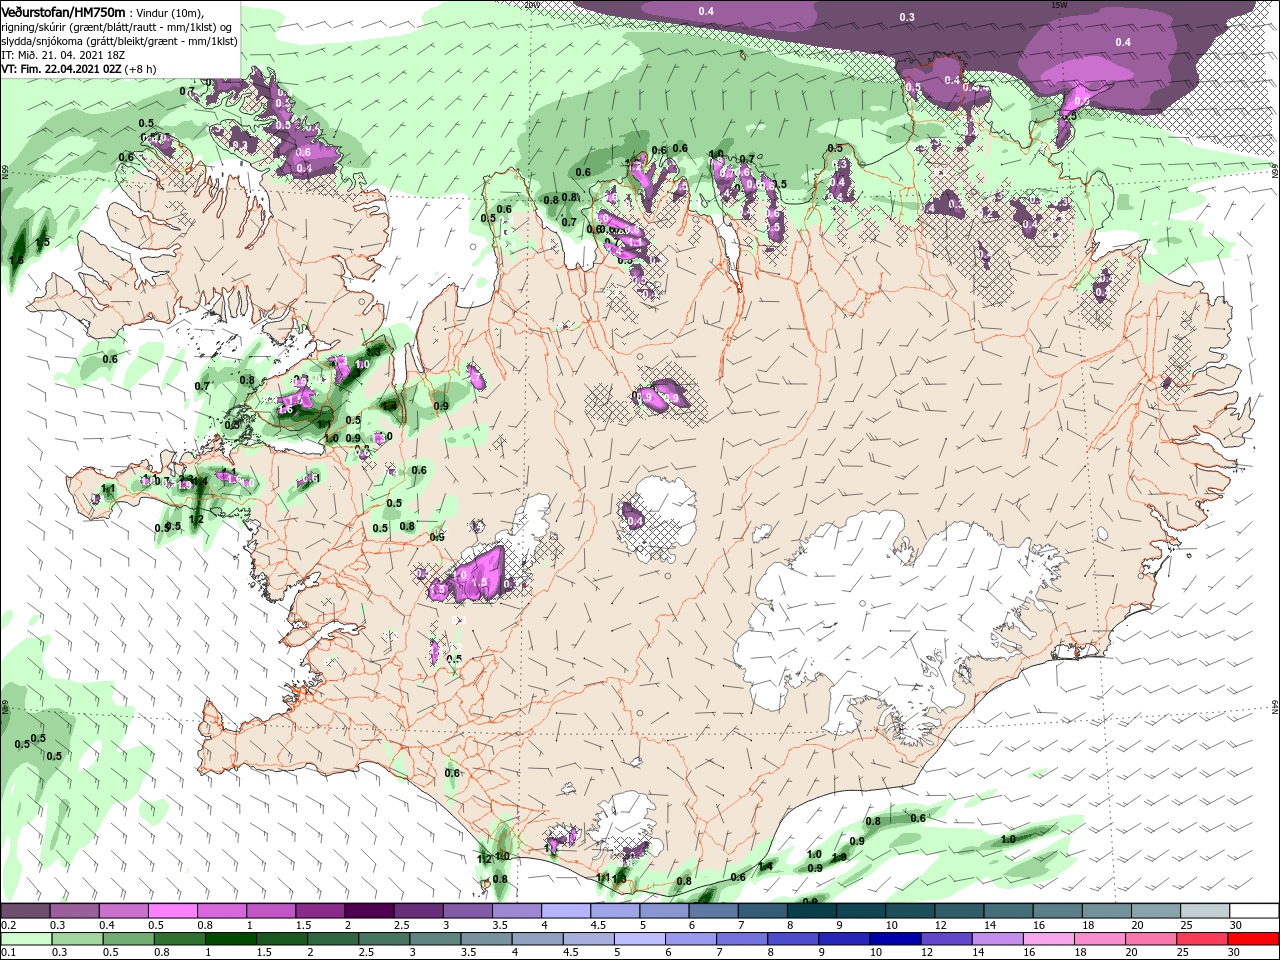Choose the light lavender snow-scale swatch labeled 4
The image size is (1280, 960).
[566, 911]
